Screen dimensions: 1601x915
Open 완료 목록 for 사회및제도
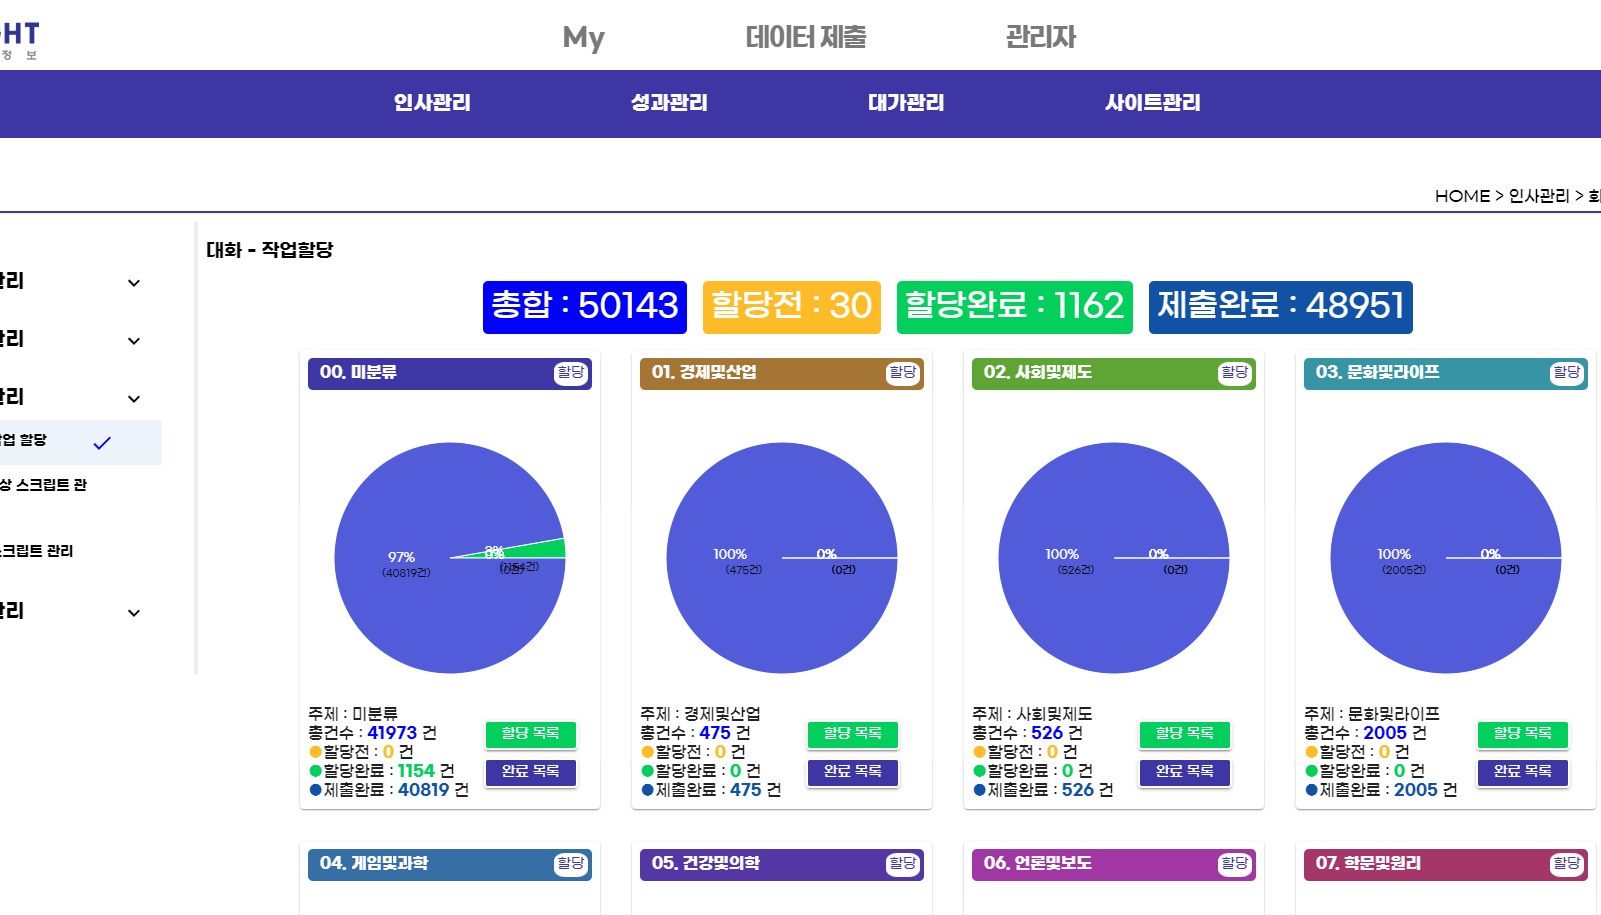(1185, 772)
